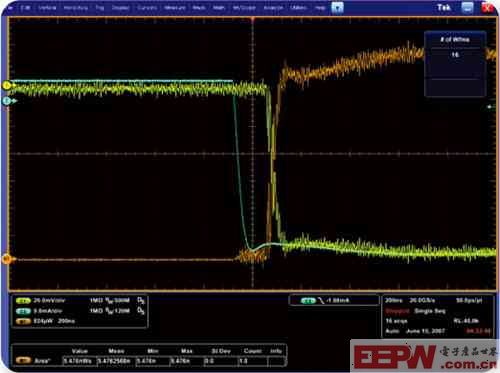
Task: Open the Vertical menu
Action: 47,7
